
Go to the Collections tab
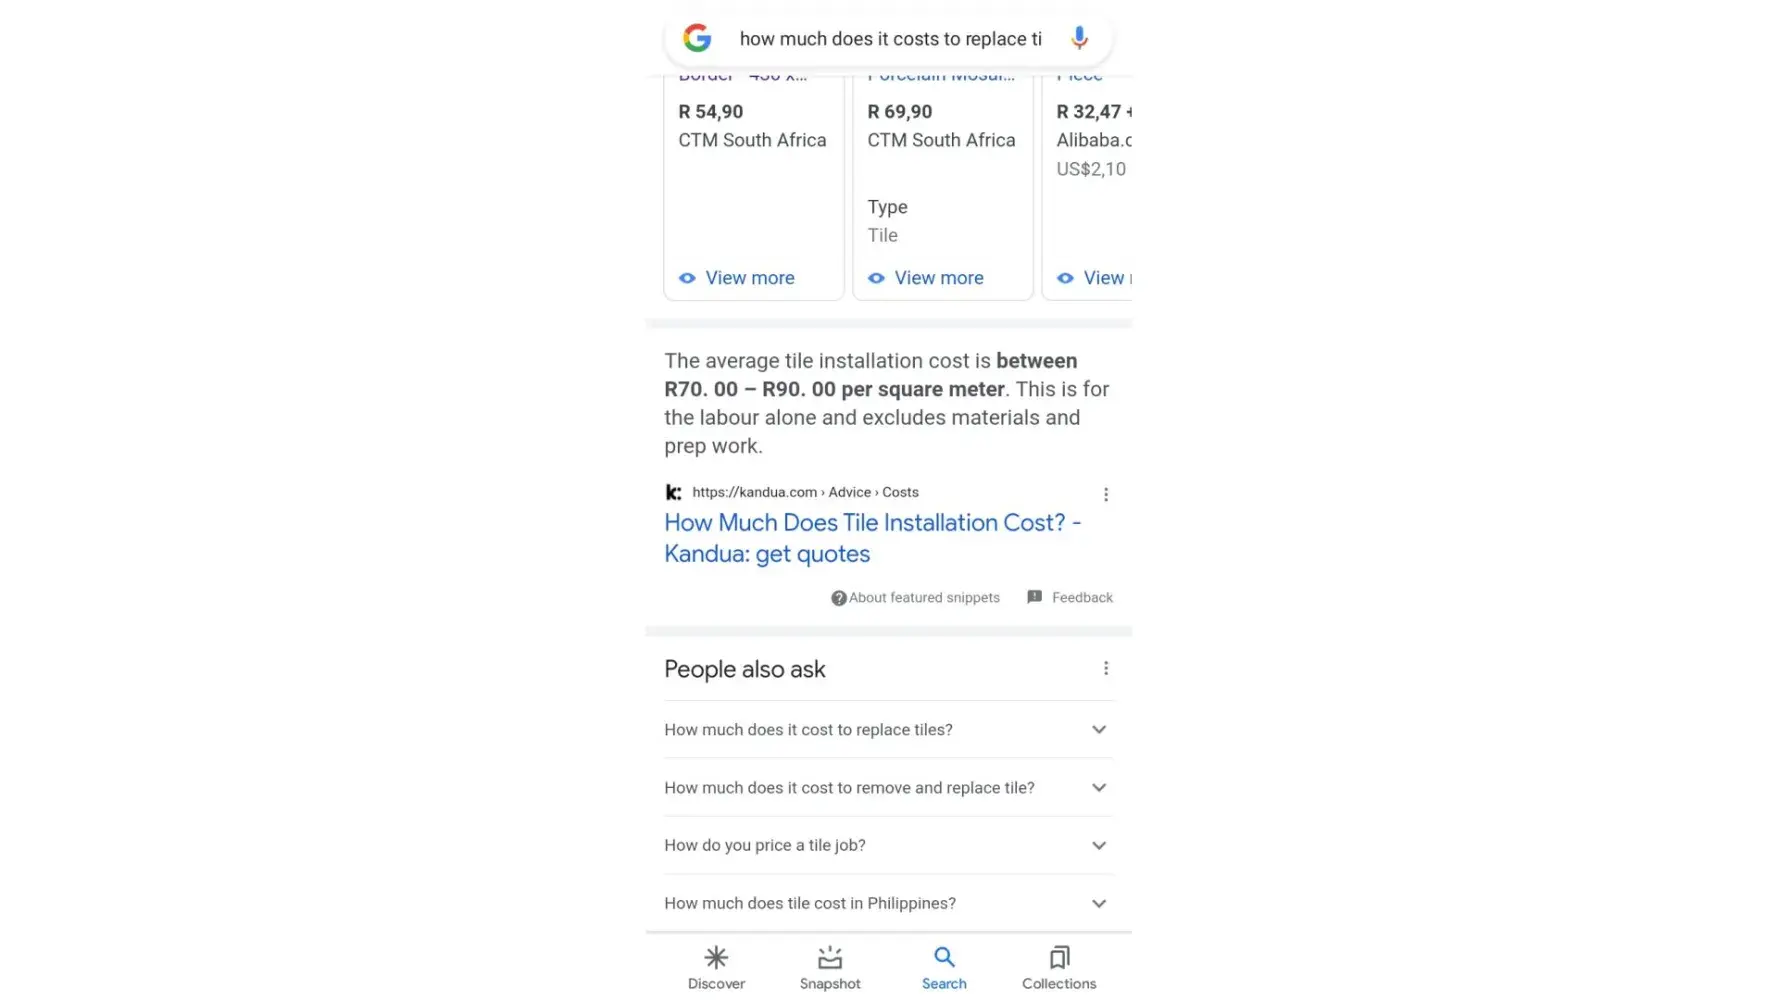[1059, 967]
